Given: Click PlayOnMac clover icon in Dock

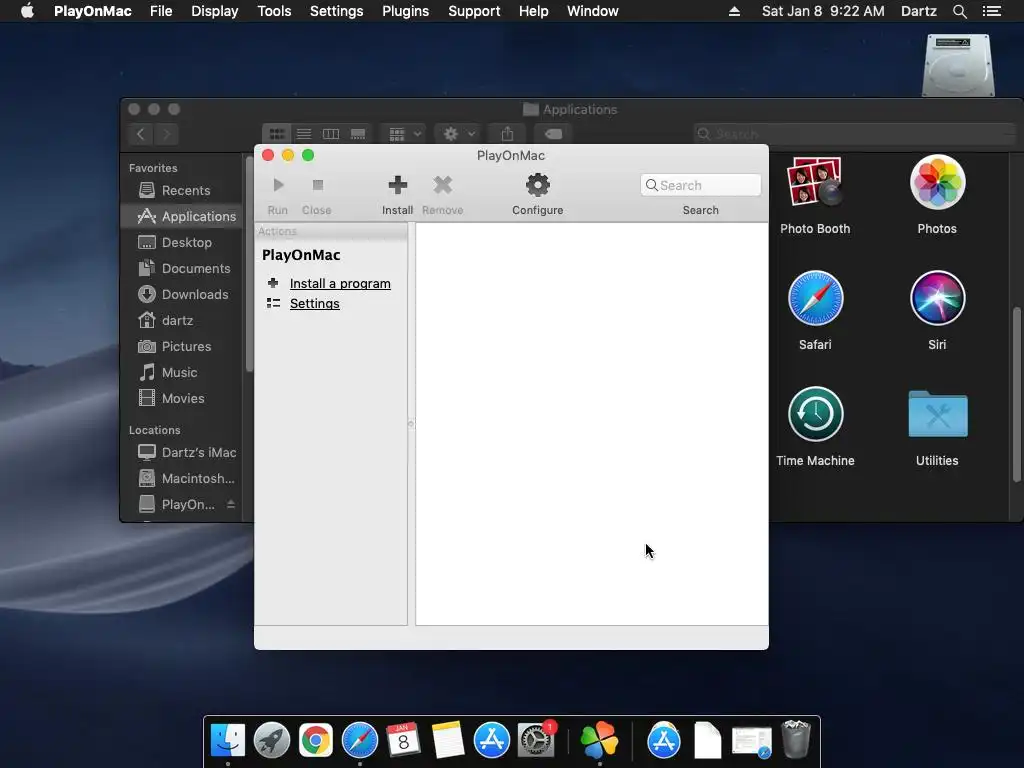Looking at the screenshot, I should (x=599, y=740).
